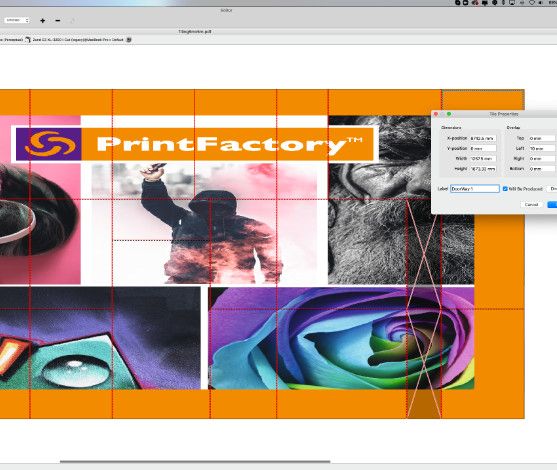This screenshot has width=557, height=470.
Task: Click the Bluetooth icon in macOS menu bar
Action: coord(503,2)
